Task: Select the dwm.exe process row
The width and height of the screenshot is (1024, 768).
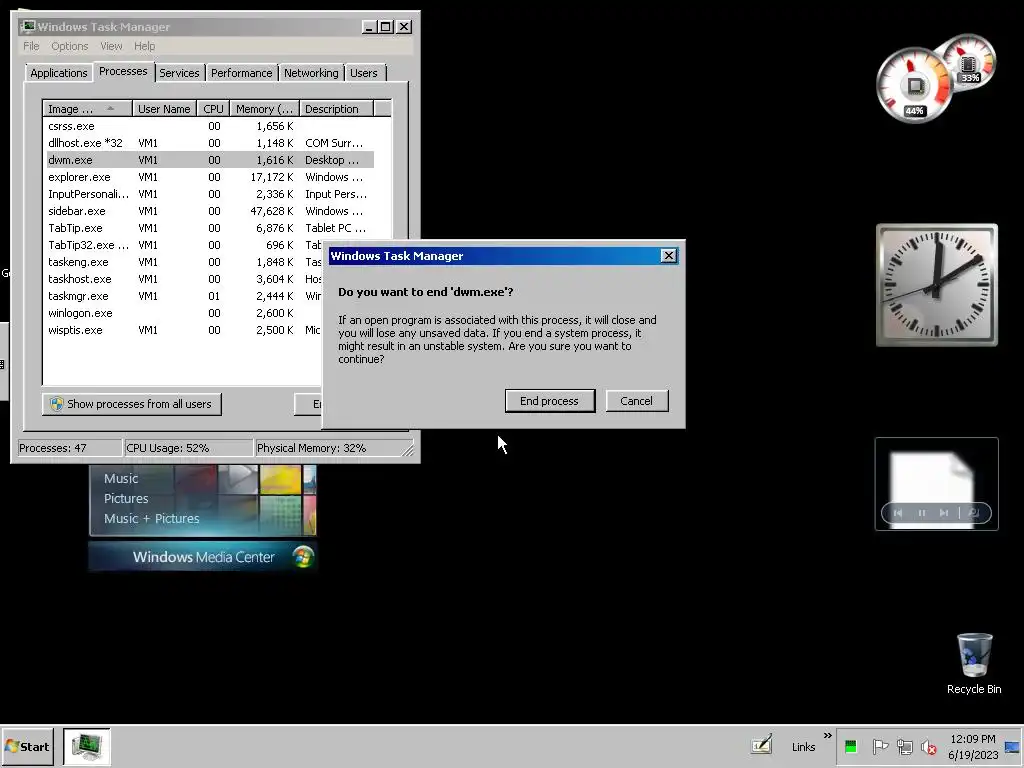Action: 210,160
